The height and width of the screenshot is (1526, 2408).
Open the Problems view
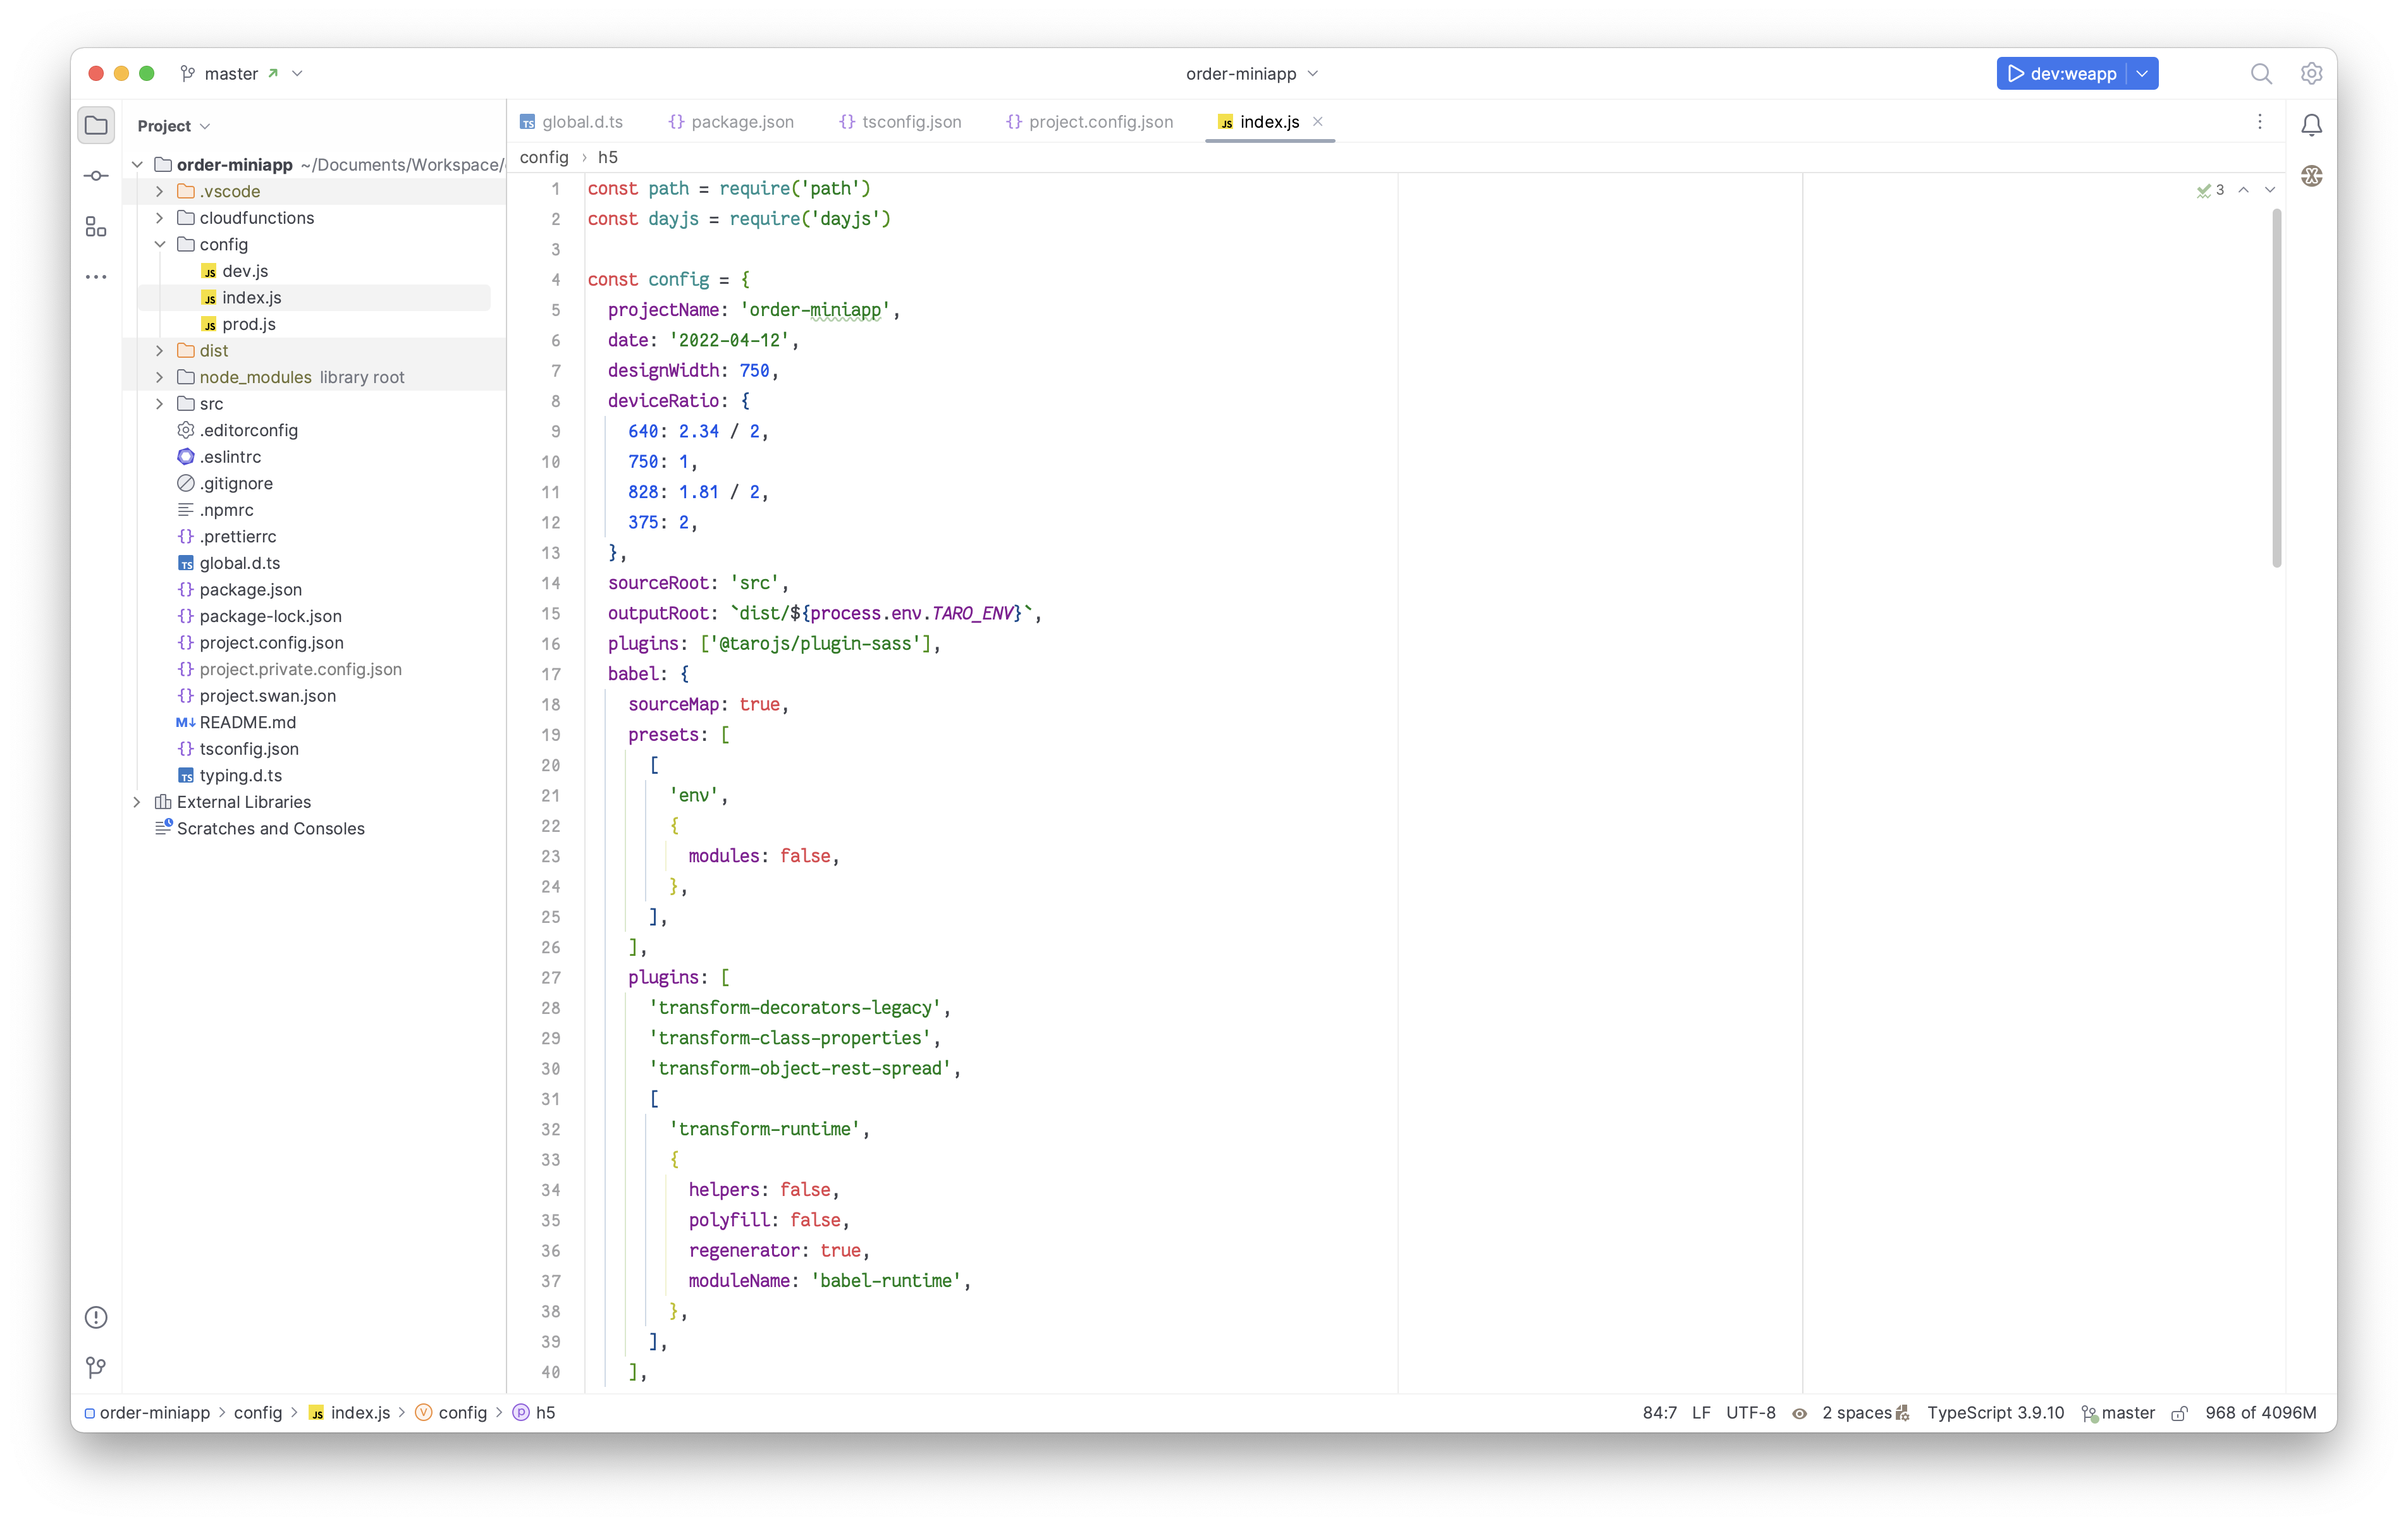tap(95, 1317)
